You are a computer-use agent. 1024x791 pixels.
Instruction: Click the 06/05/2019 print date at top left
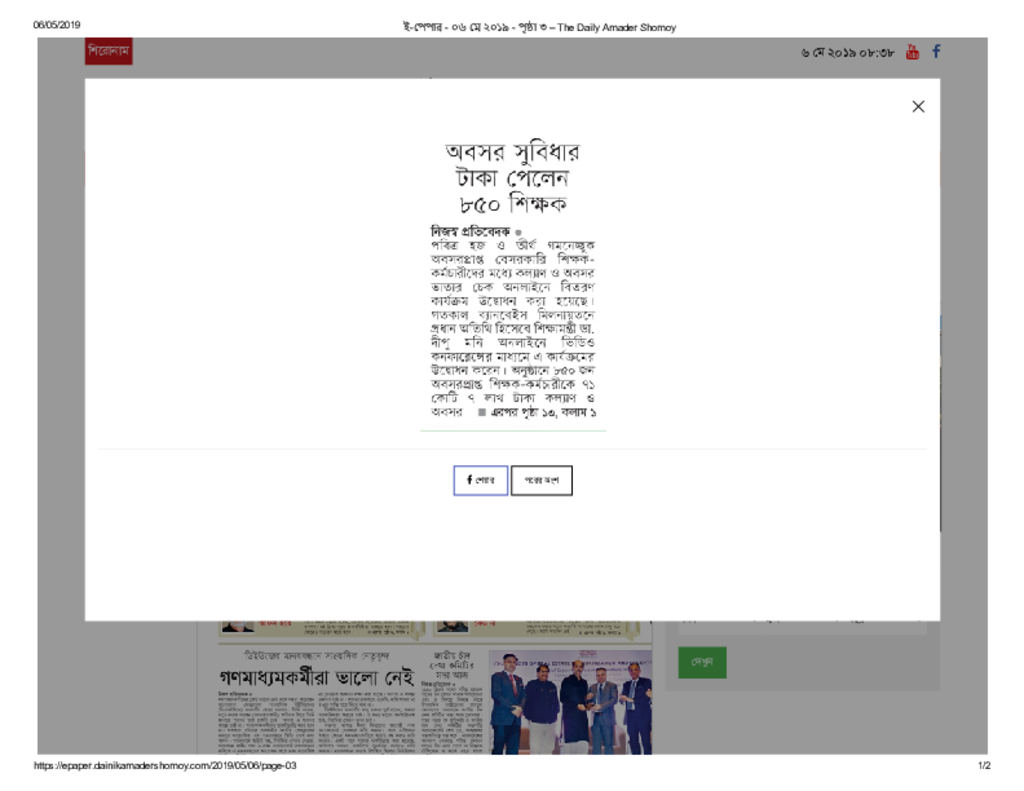coord(57,25)
